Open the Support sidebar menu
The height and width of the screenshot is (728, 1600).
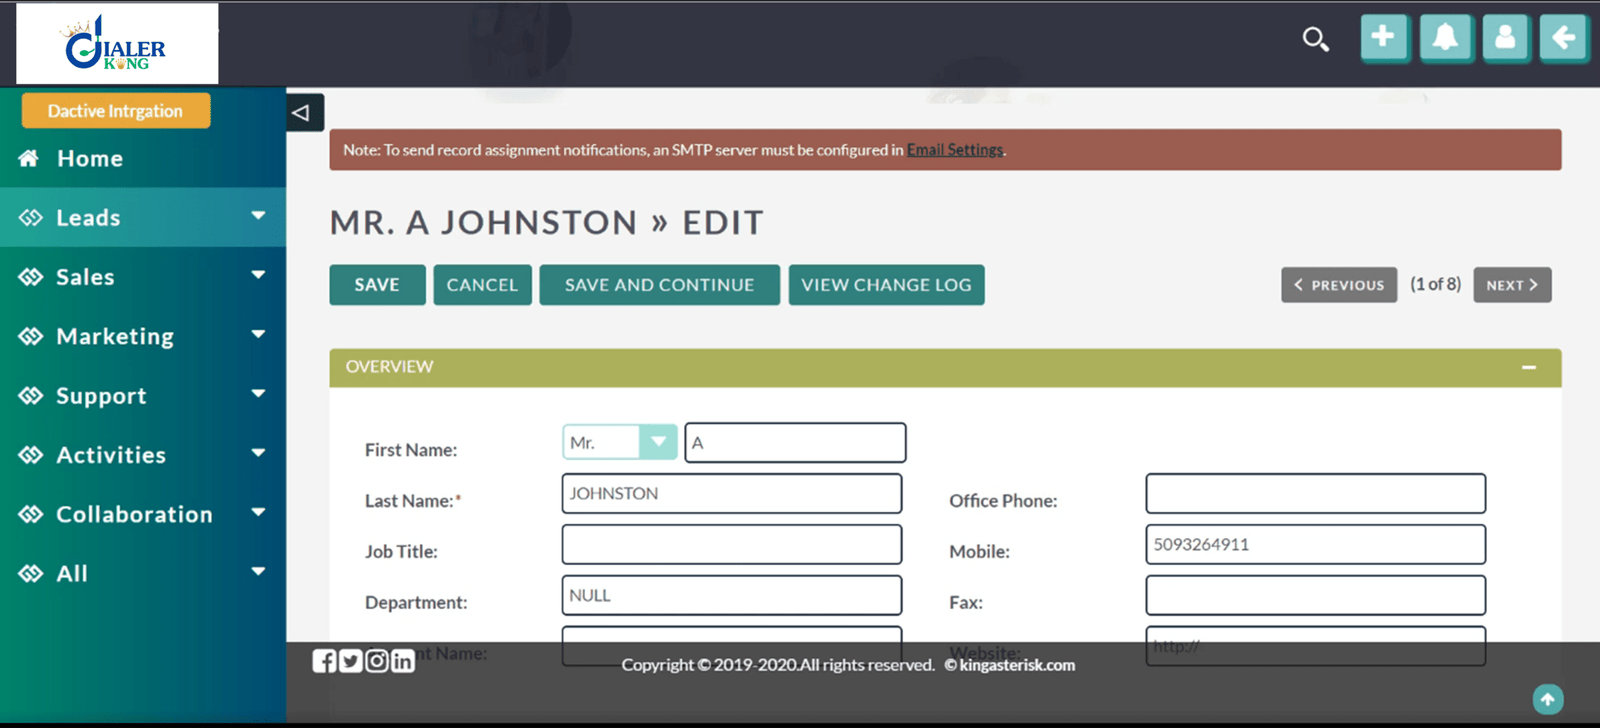click(101, 396)
